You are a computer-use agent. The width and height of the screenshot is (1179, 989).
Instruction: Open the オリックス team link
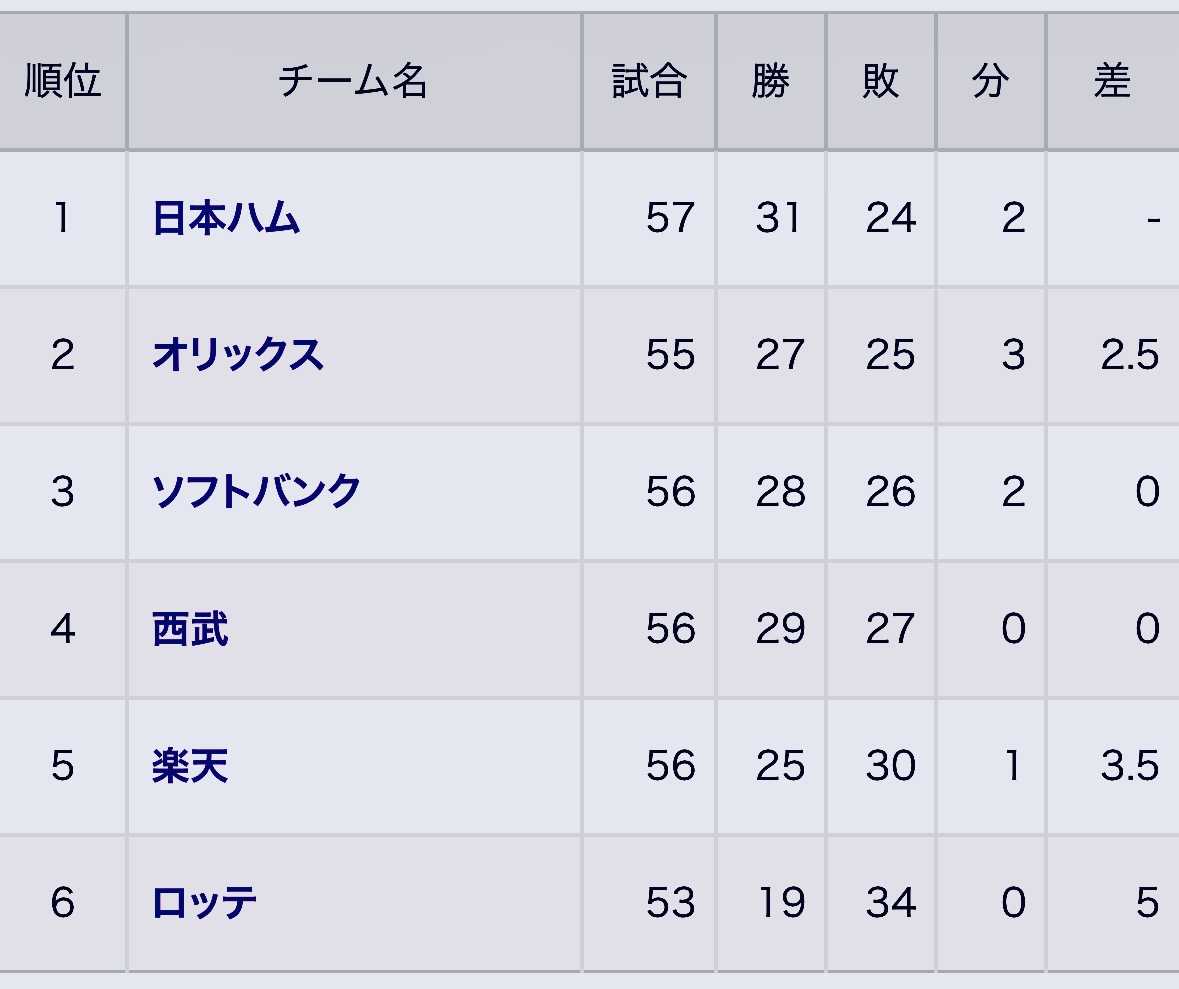tap(238, 355)
